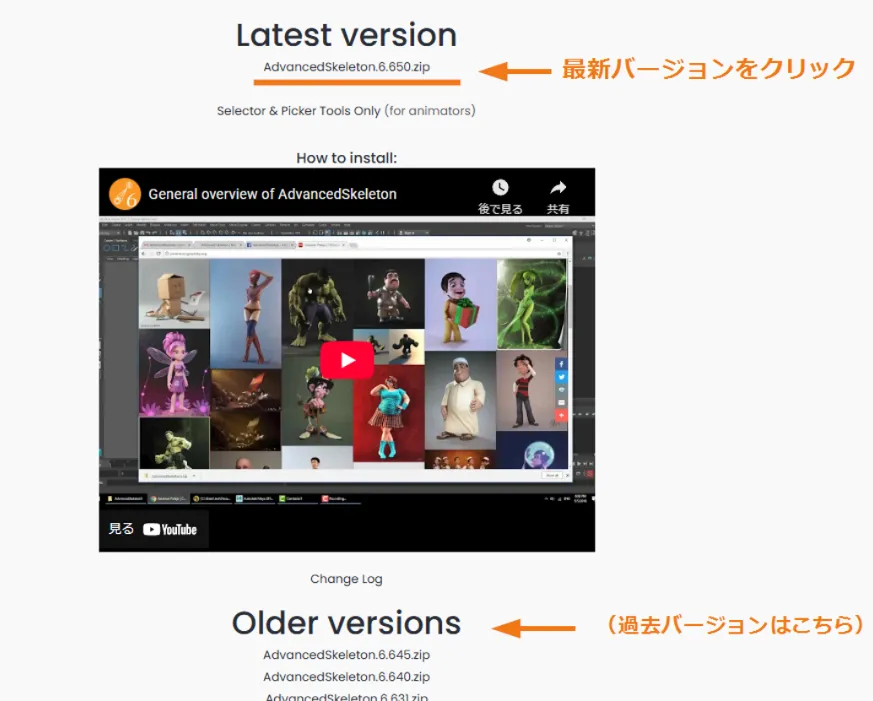The width and height of the screenshot is (873, 701).
Task: Open the video on YouTube via 見る button
Action: 153,529
